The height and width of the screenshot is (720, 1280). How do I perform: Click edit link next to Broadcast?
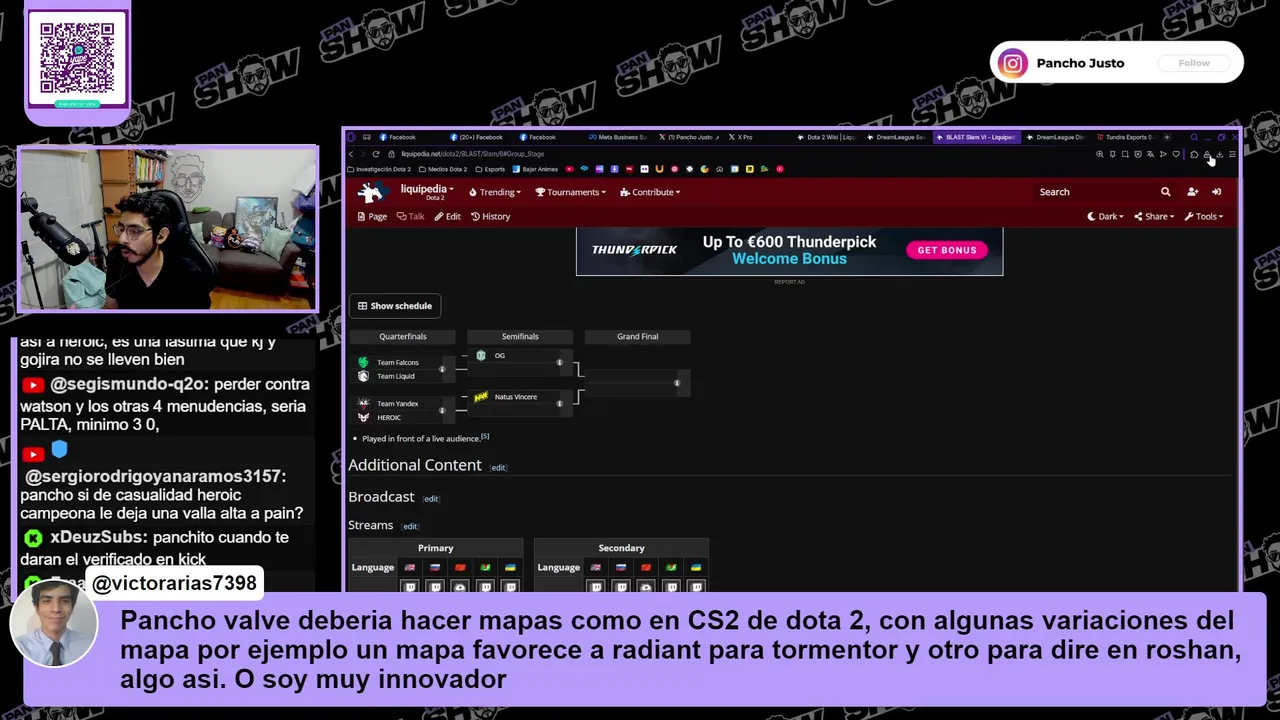pos(431,499)
